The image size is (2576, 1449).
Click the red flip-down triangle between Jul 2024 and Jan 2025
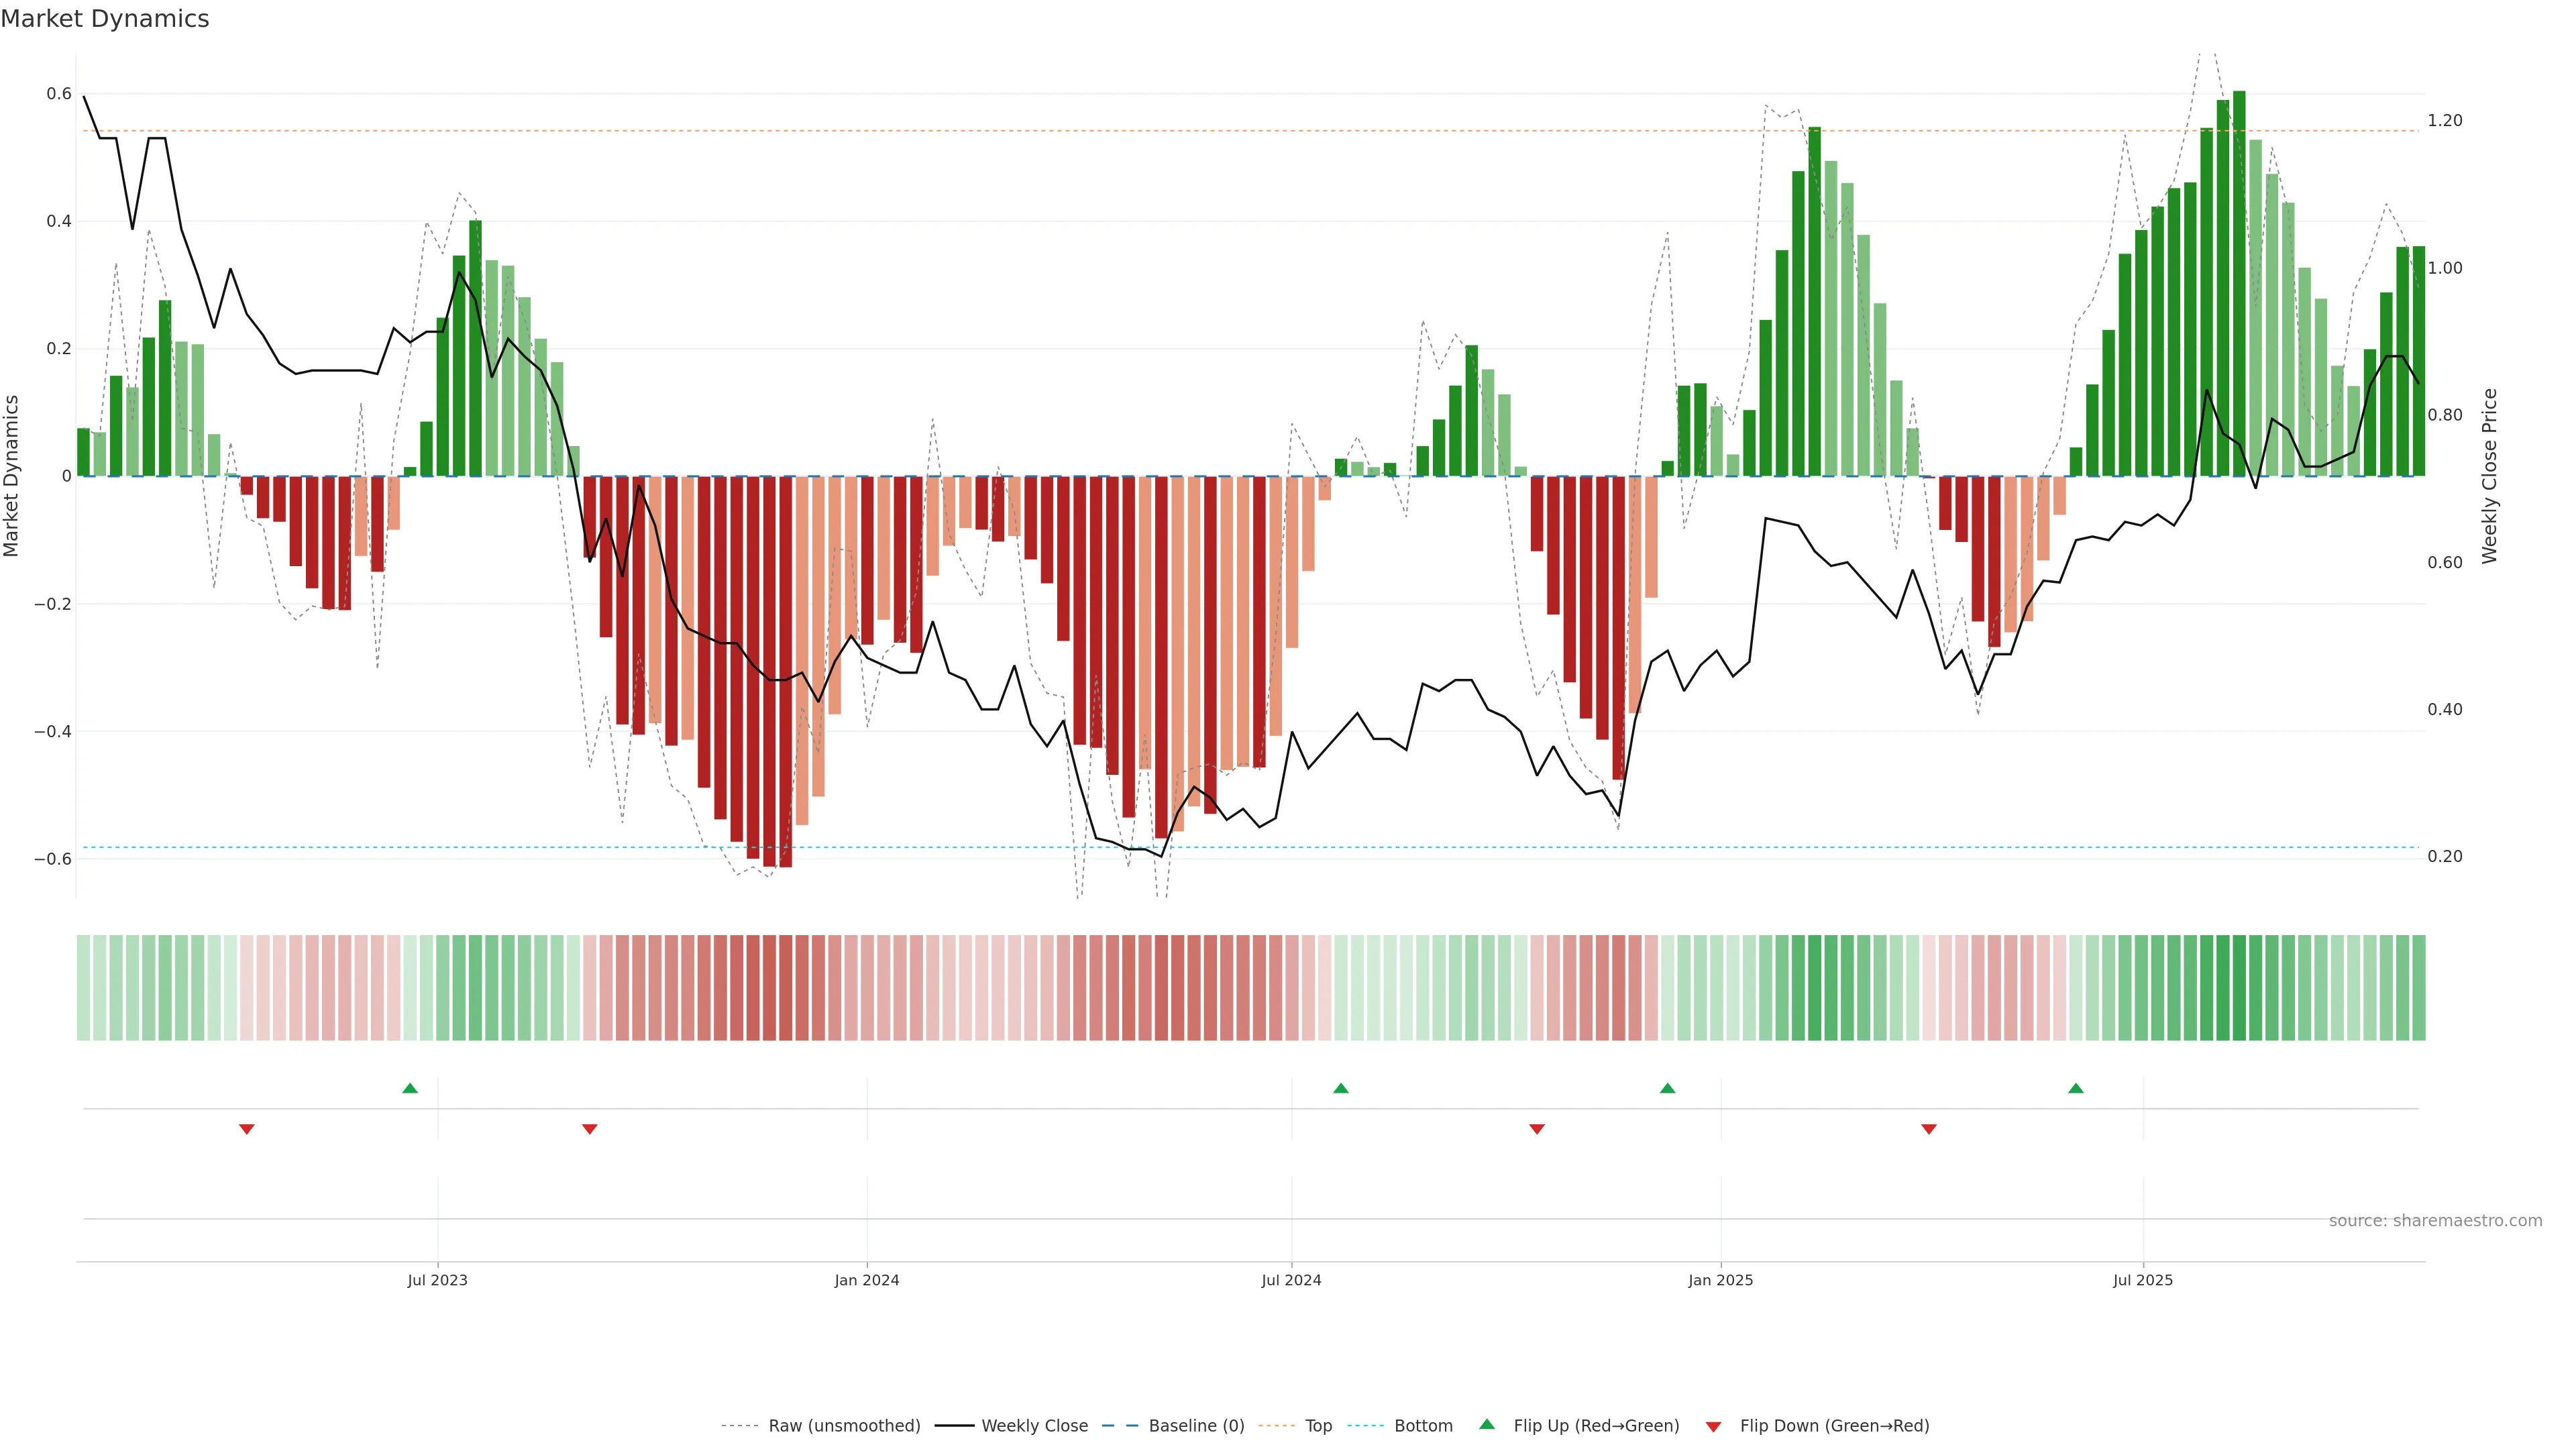[x=1537, y=1129]
